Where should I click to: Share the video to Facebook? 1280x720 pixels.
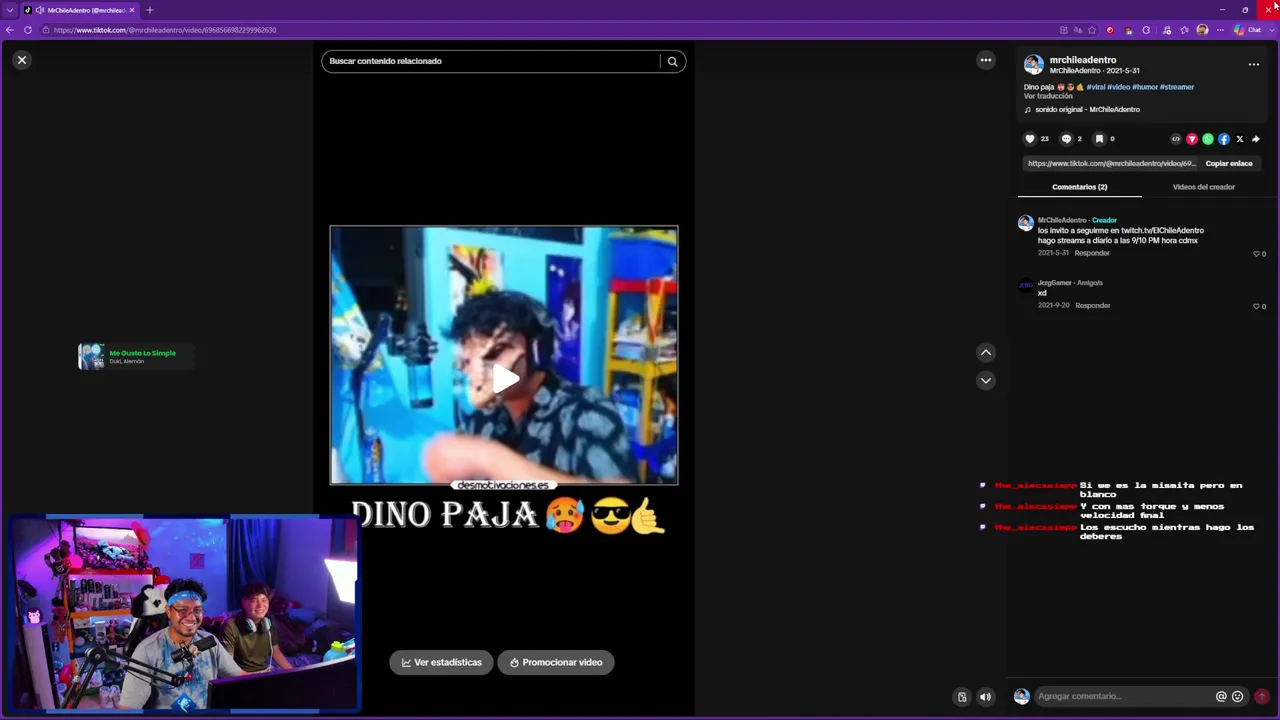point(1224,139)
